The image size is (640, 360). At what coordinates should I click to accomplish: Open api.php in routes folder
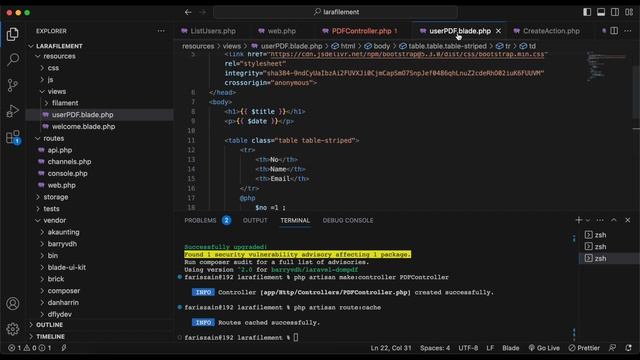pos(60,150)
